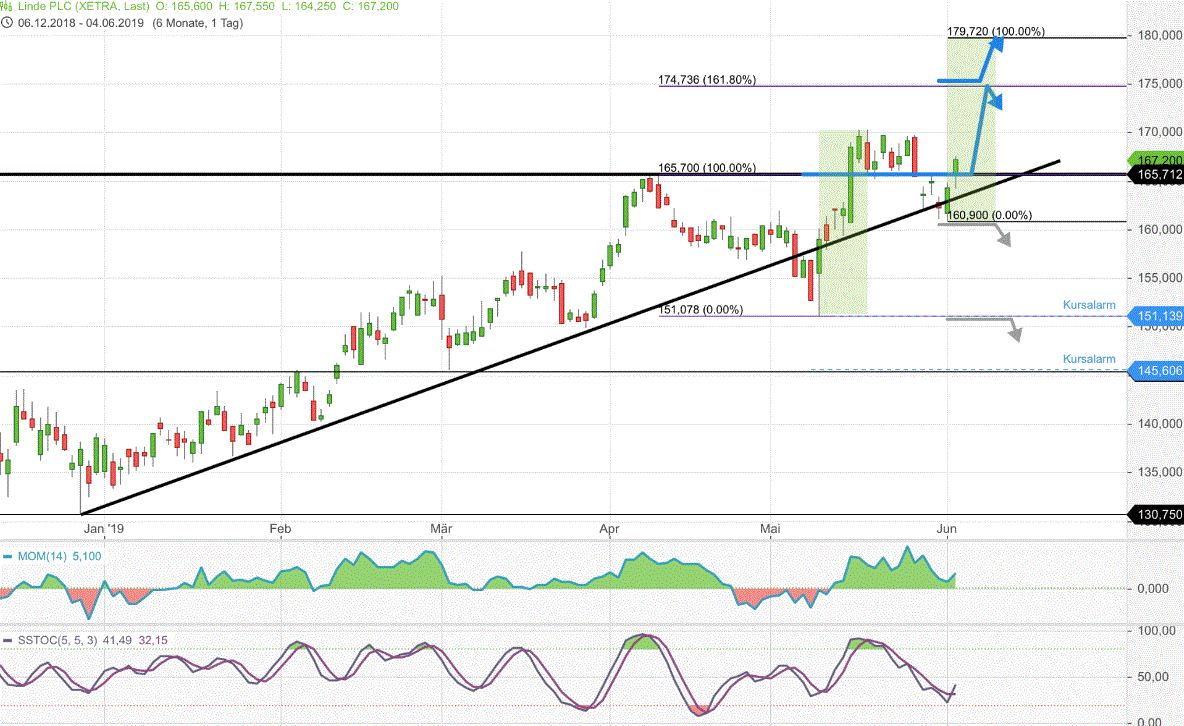This screenshot has width=1184, height=726.
Task: Click the stochastic value 41,49
Action: pos(117,641)
